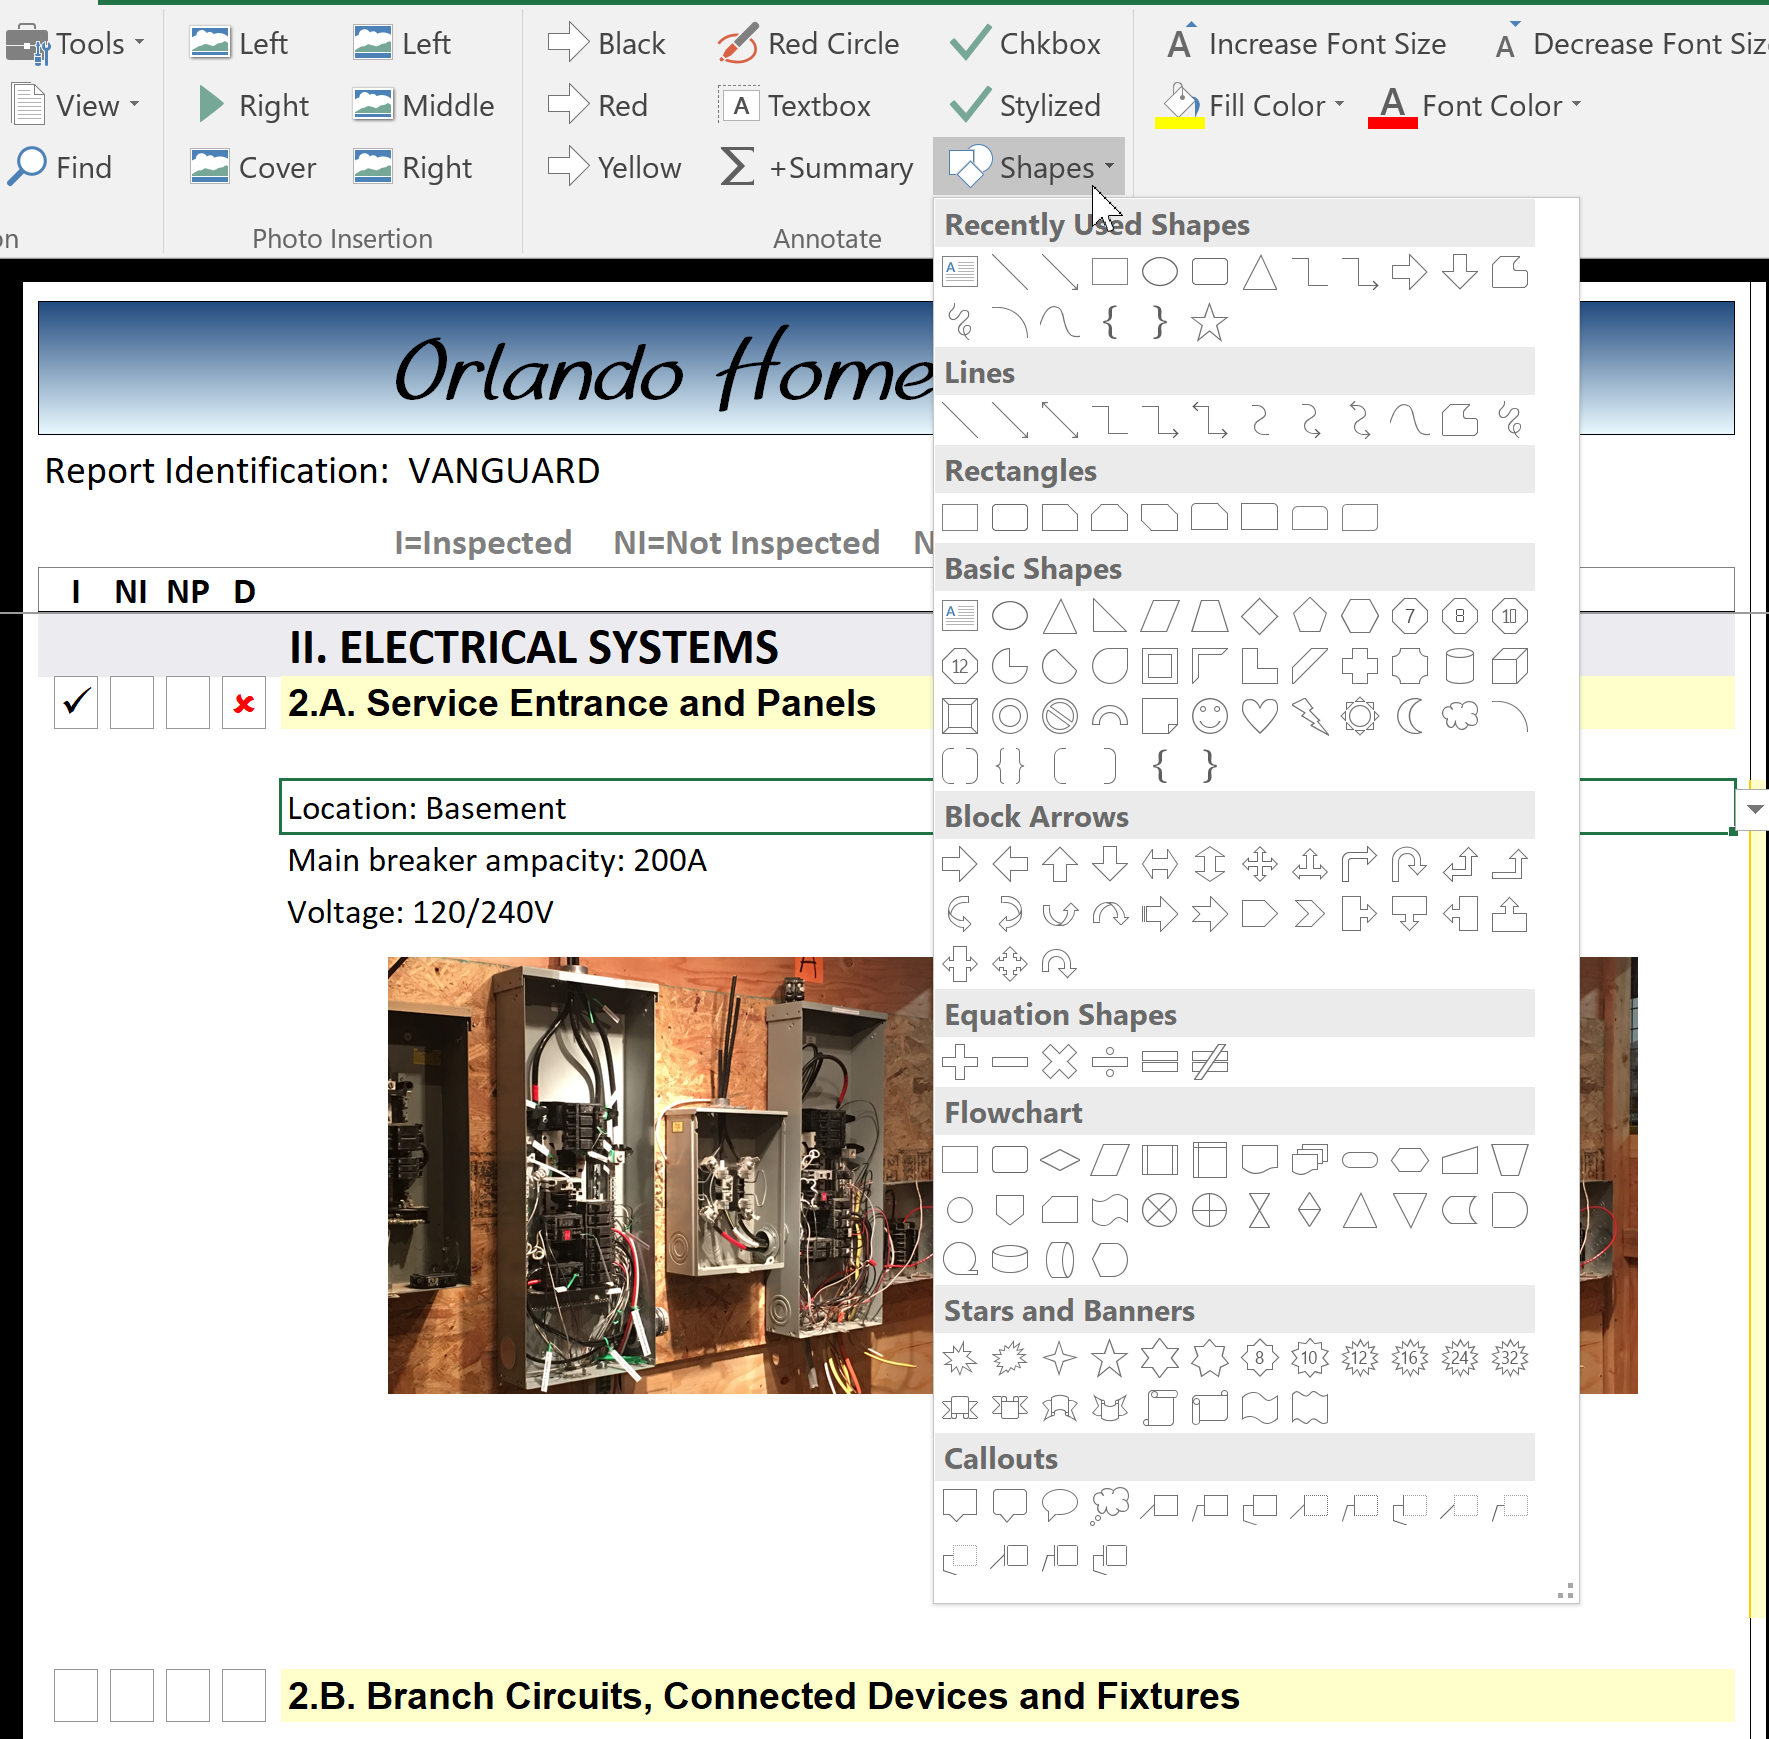1769x1739 pixels.
Task: Check the first box beside 2.B Branch Circuits
Action: 76,1695
